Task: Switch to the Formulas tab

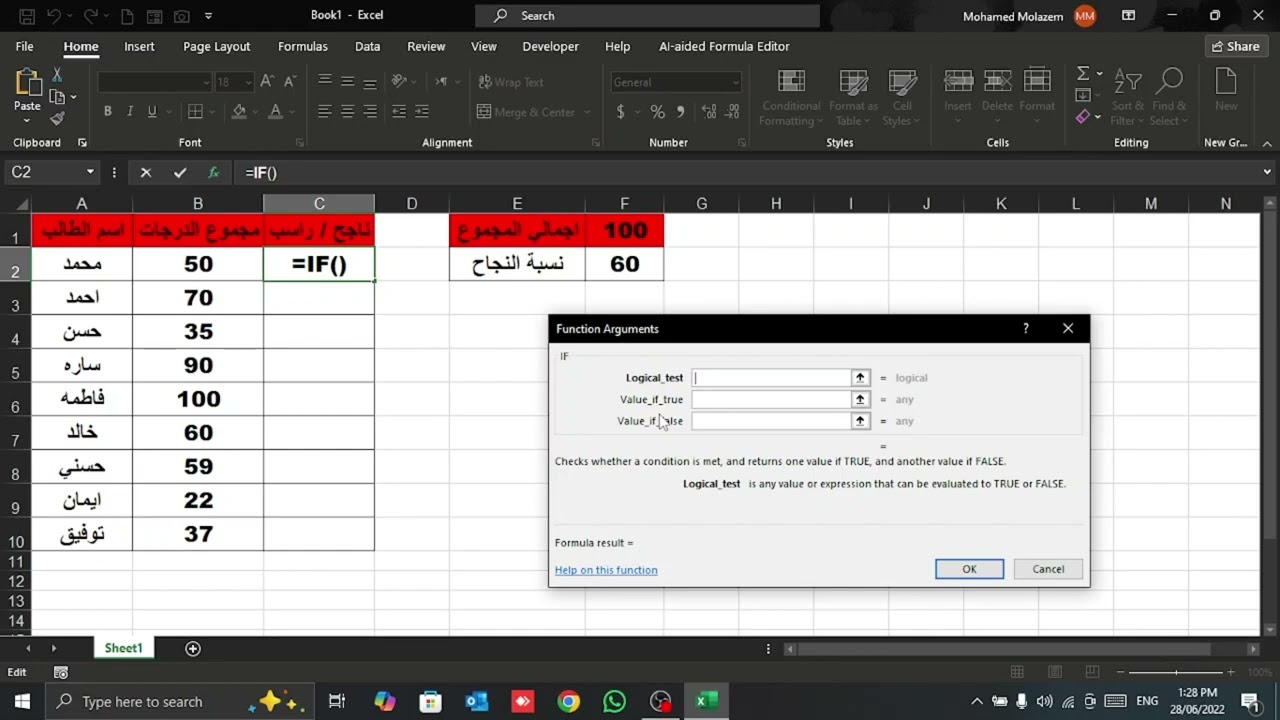Action: (x=303, y=46)
